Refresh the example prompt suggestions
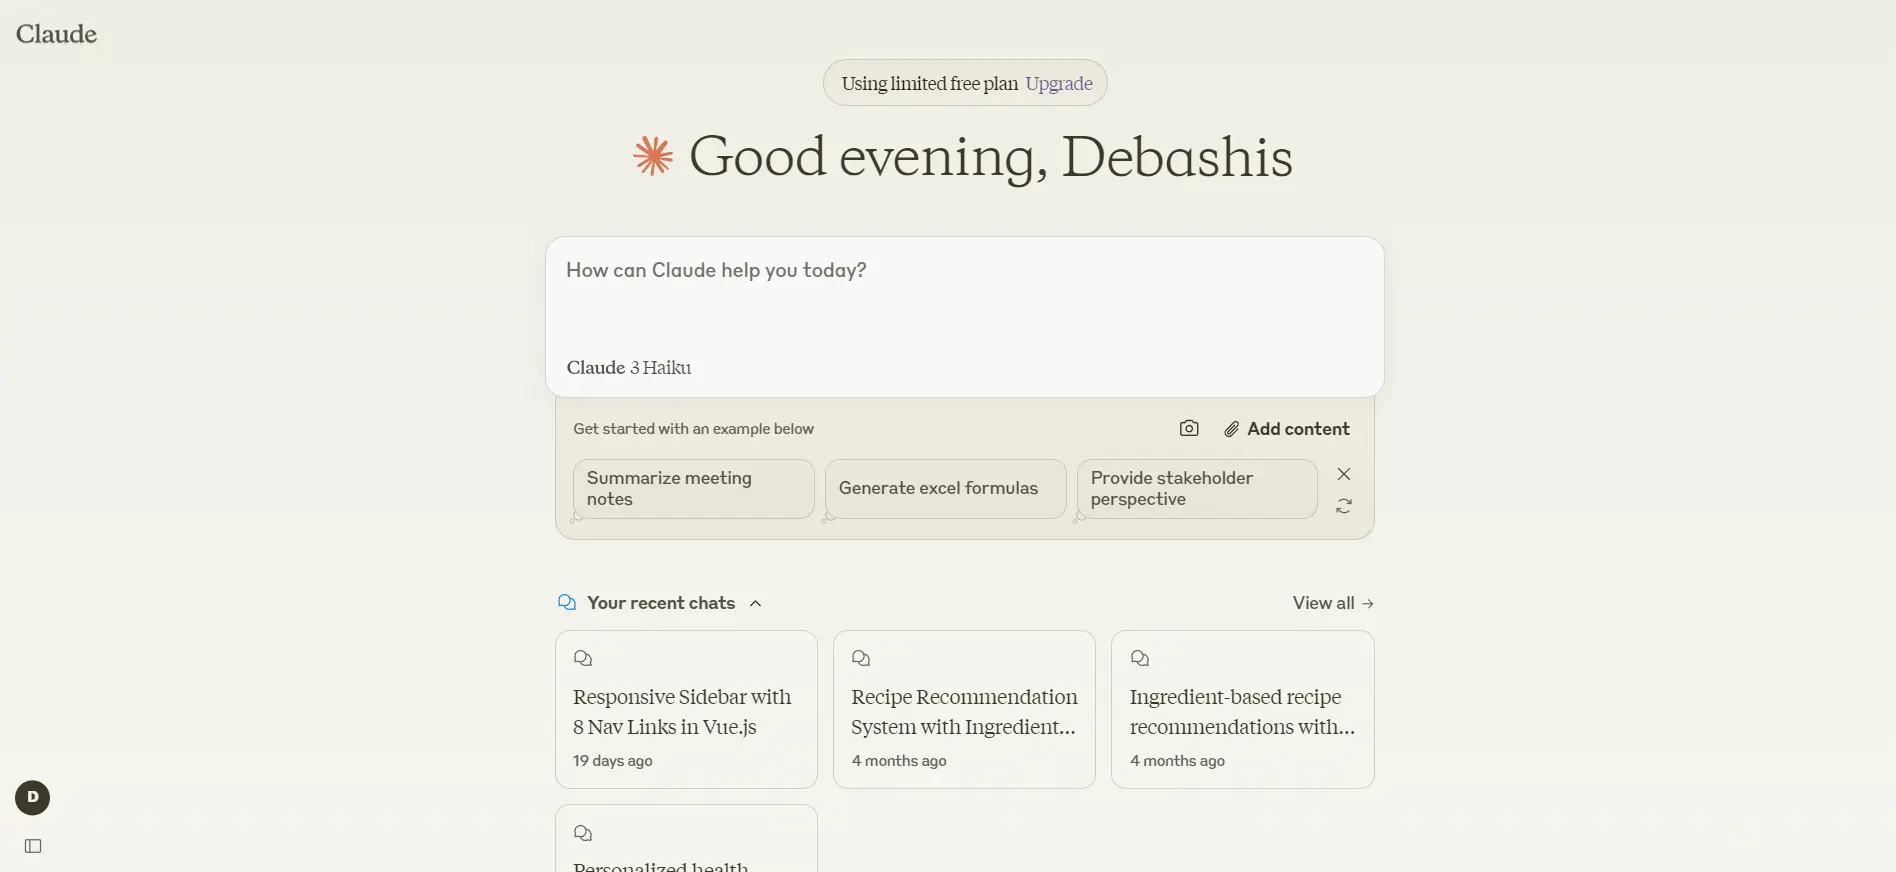Screen dimensions: 1896x872 [1344, 507]
